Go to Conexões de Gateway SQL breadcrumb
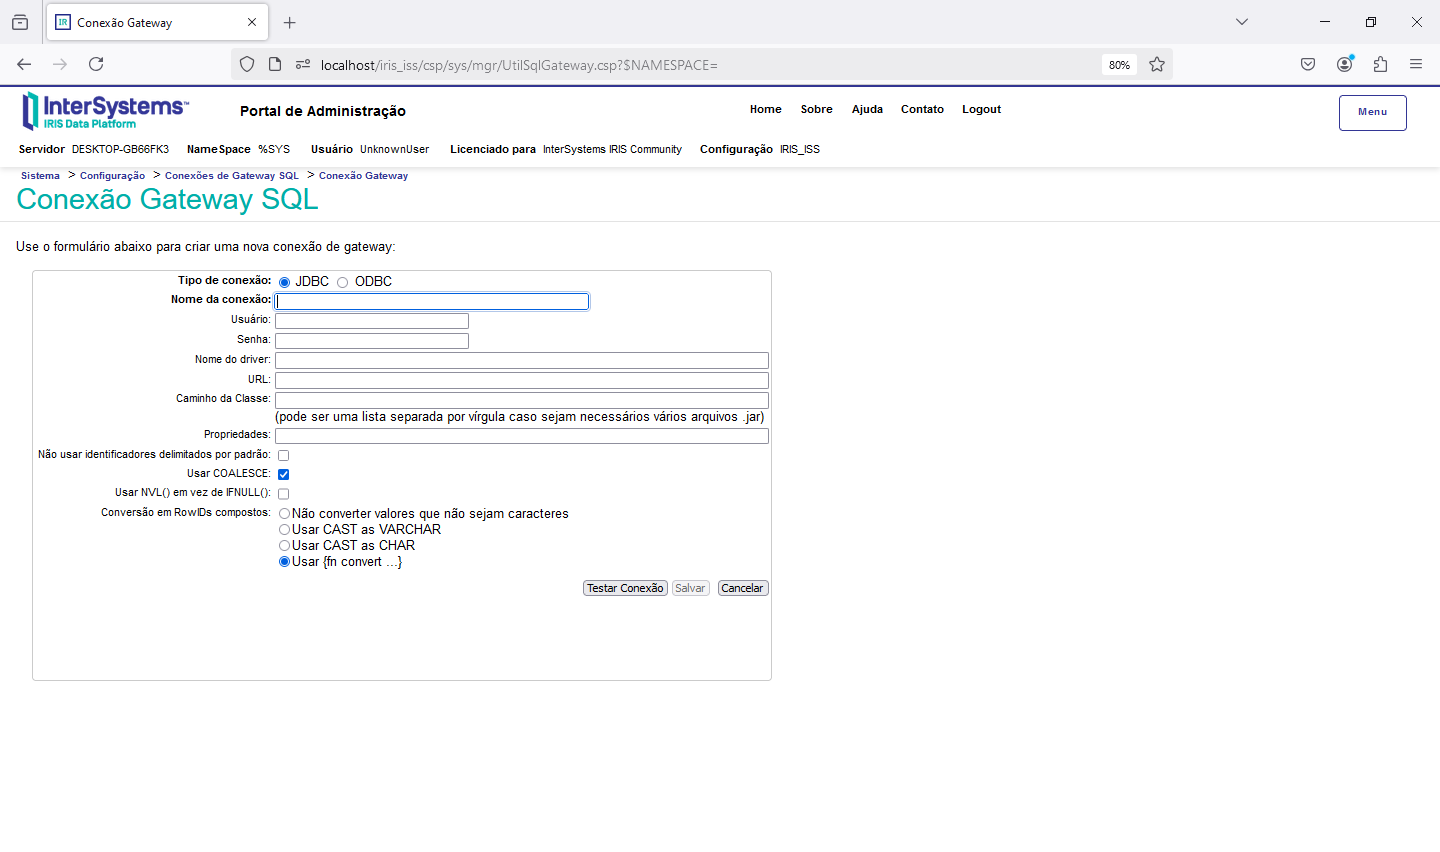The height and width of the screenshot is (852, 1440). tap(231, 176)
